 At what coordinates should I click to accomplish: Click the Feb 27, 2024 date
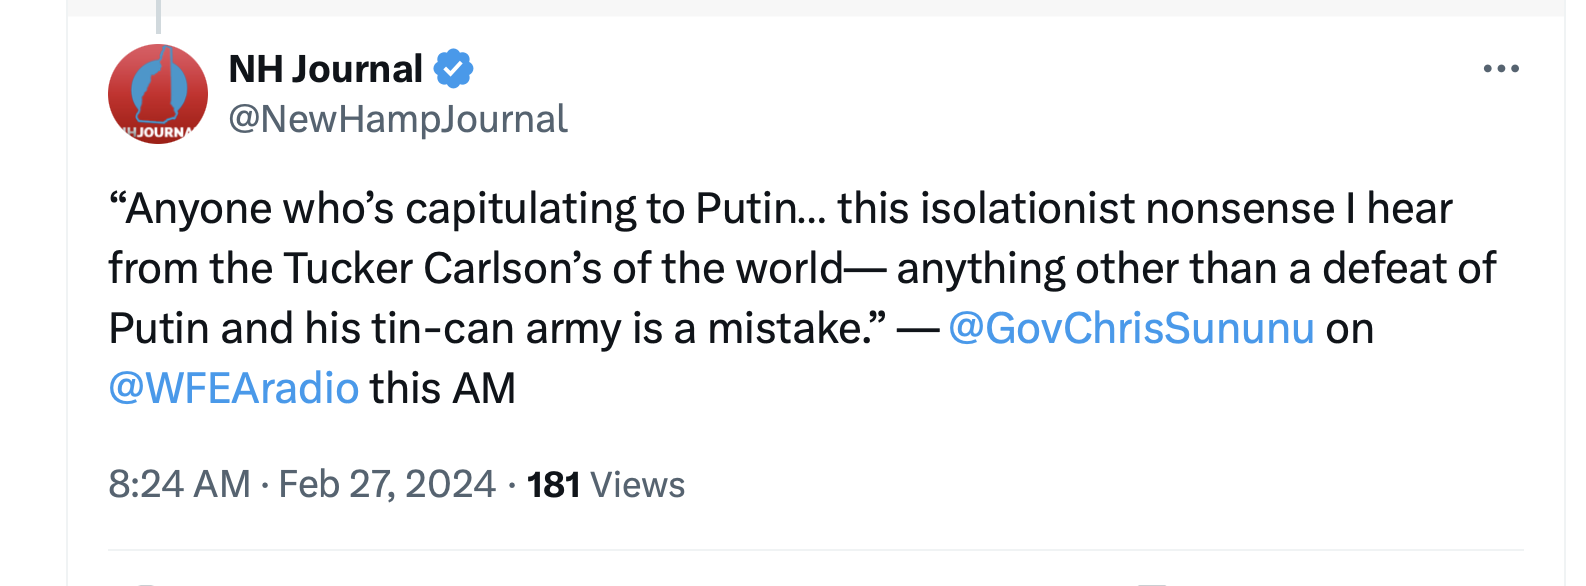pos(386,485)
